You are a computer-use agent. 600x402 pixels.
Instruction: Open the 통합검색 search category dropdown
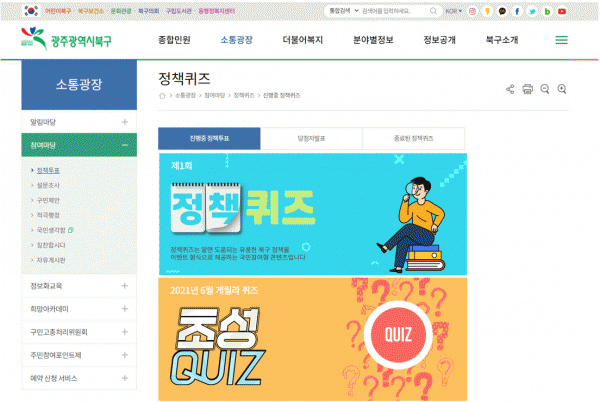coord(344,11)
